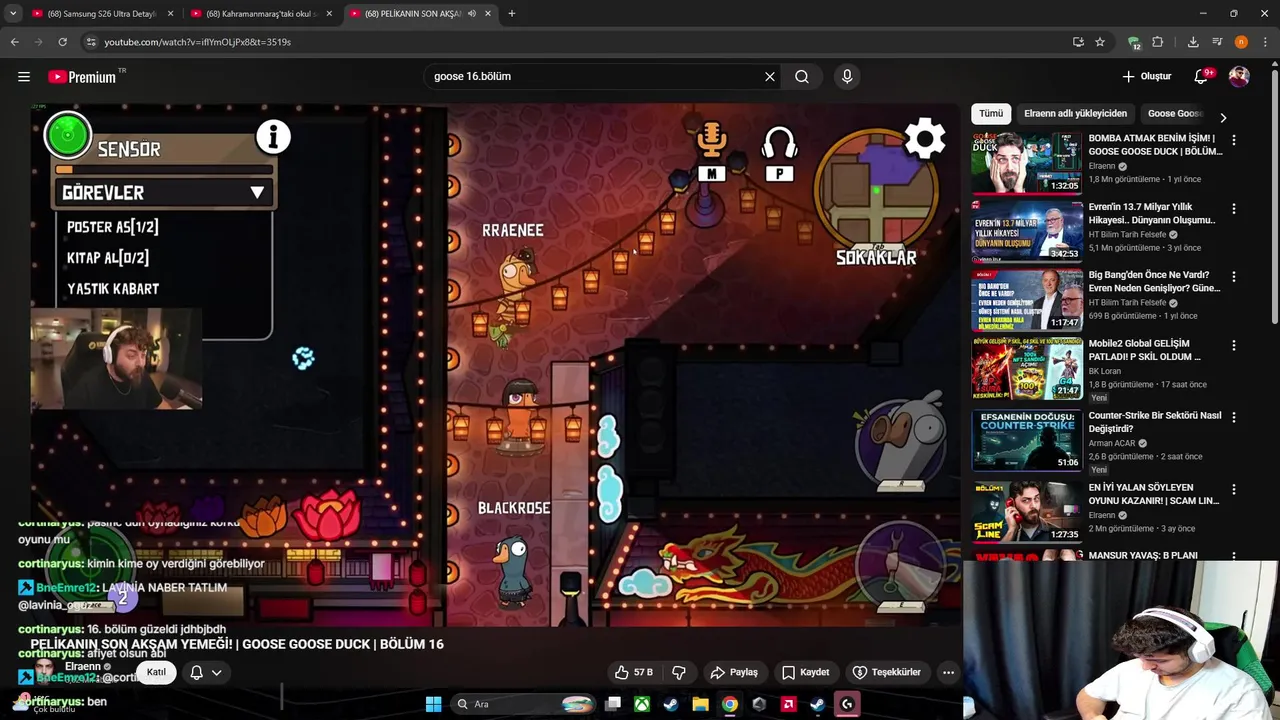Image resolution: width=1280 pixels, height=720 pixels.
Task: Open the YouTube guide hamburger menu
Action: pos(24,76)
